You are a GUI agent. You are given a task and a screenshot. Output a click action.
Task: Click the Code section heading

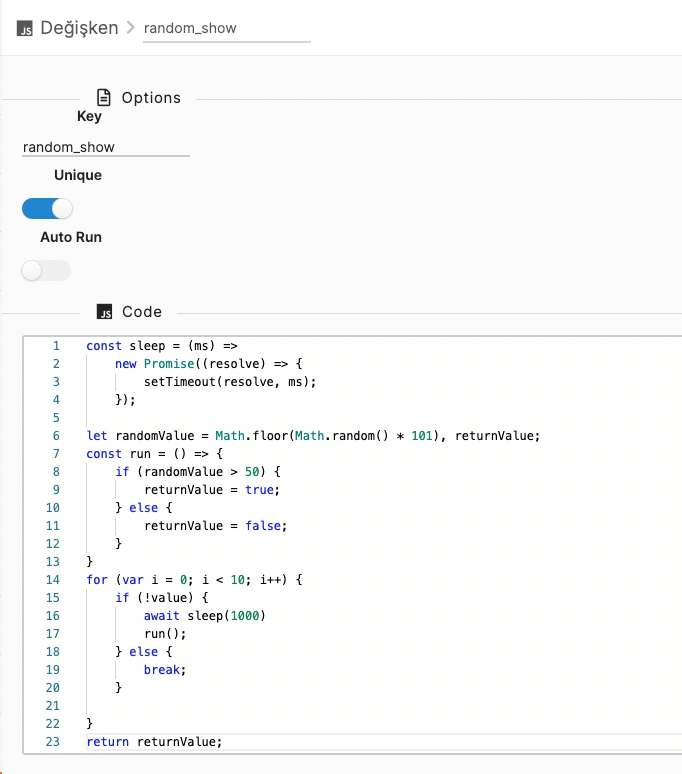point(142,312)
